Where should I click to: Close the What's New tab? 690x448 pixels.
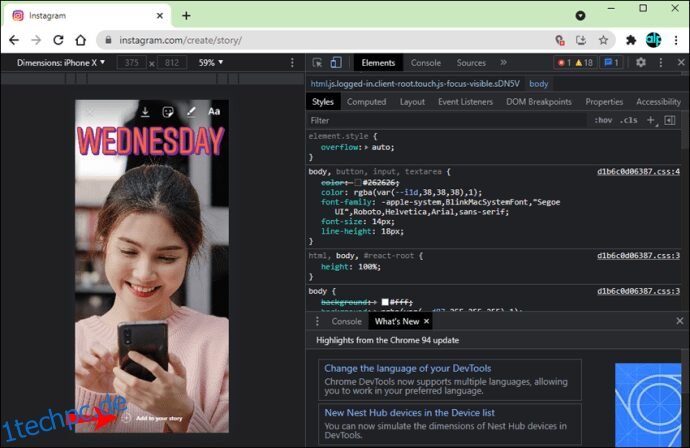(426, 322)
